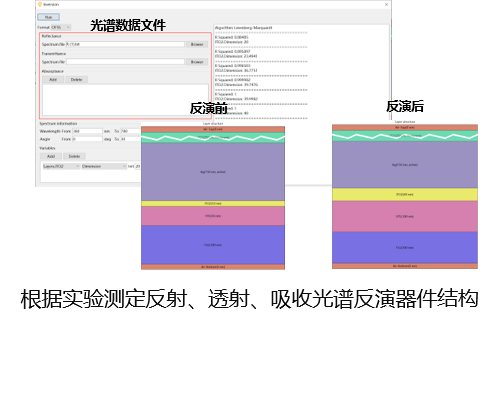The width and height of the screenshot is (499, 394).
Task: Close the Inversion window
Action: [x=386, y=4]
